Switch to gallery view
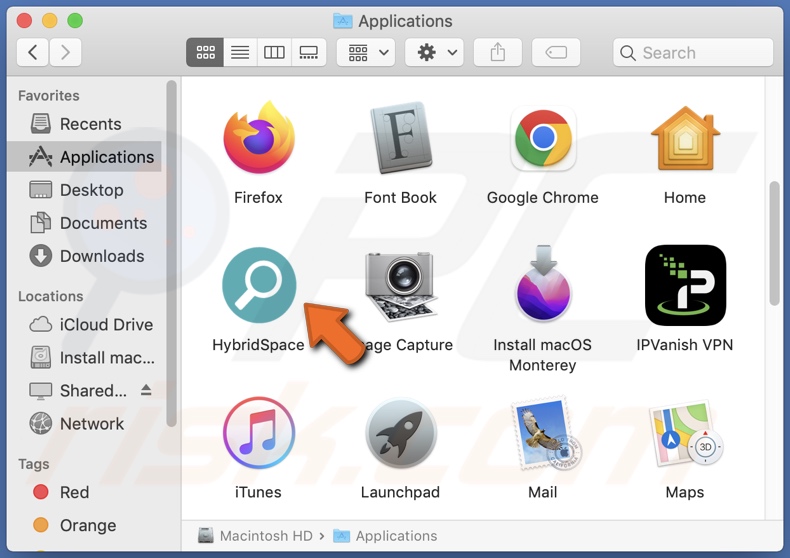Screen dimensions: 790x558 pos(308,52)
